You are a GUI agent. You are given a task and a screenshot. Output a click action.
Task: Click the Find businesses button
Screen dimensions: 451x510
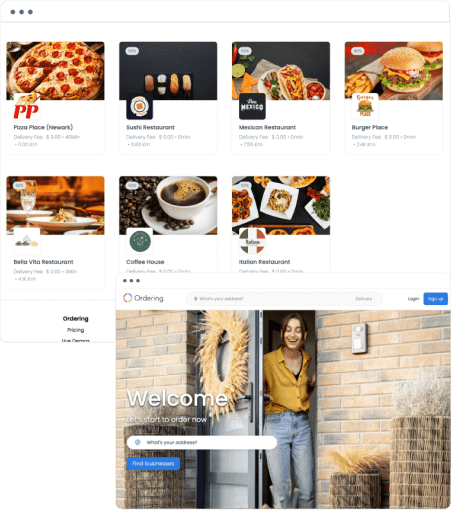(153, 464)
